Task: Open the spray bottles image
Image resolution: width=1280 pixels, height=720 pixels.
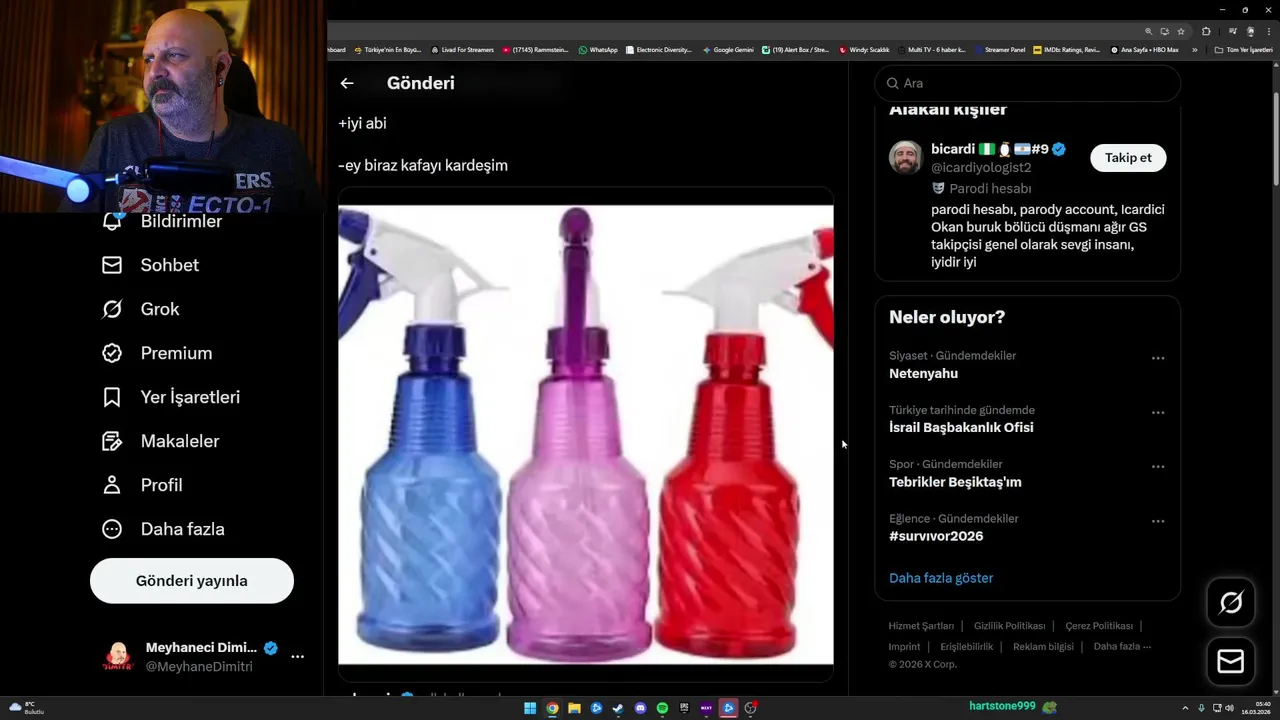Action: point(586,435)
